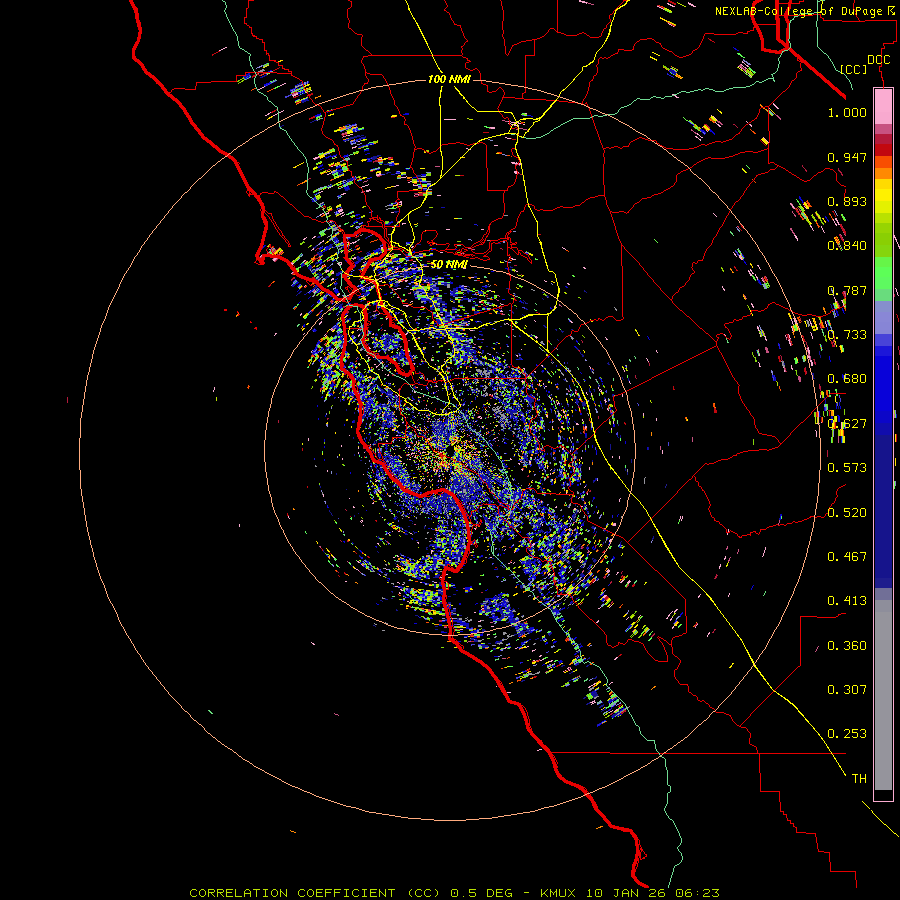Click the 10 JAN 26 06:23 timestamp
Image resolution: width=900 pixels, height=900 pixels.
(653, 893)
